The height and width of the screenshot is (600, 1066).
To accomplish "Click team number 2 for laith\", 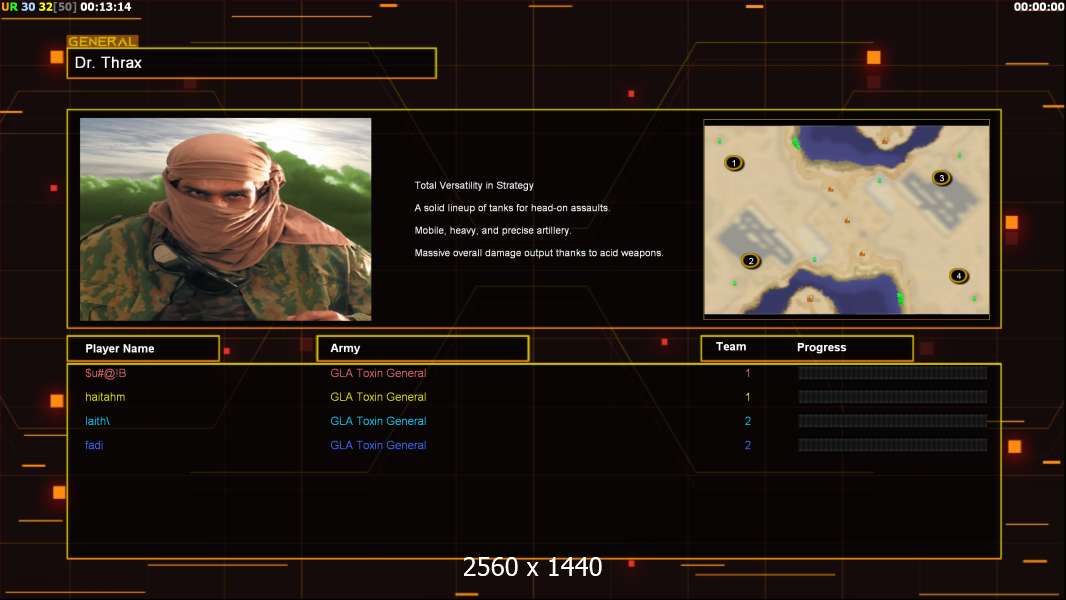I will [x=748, y=421].
